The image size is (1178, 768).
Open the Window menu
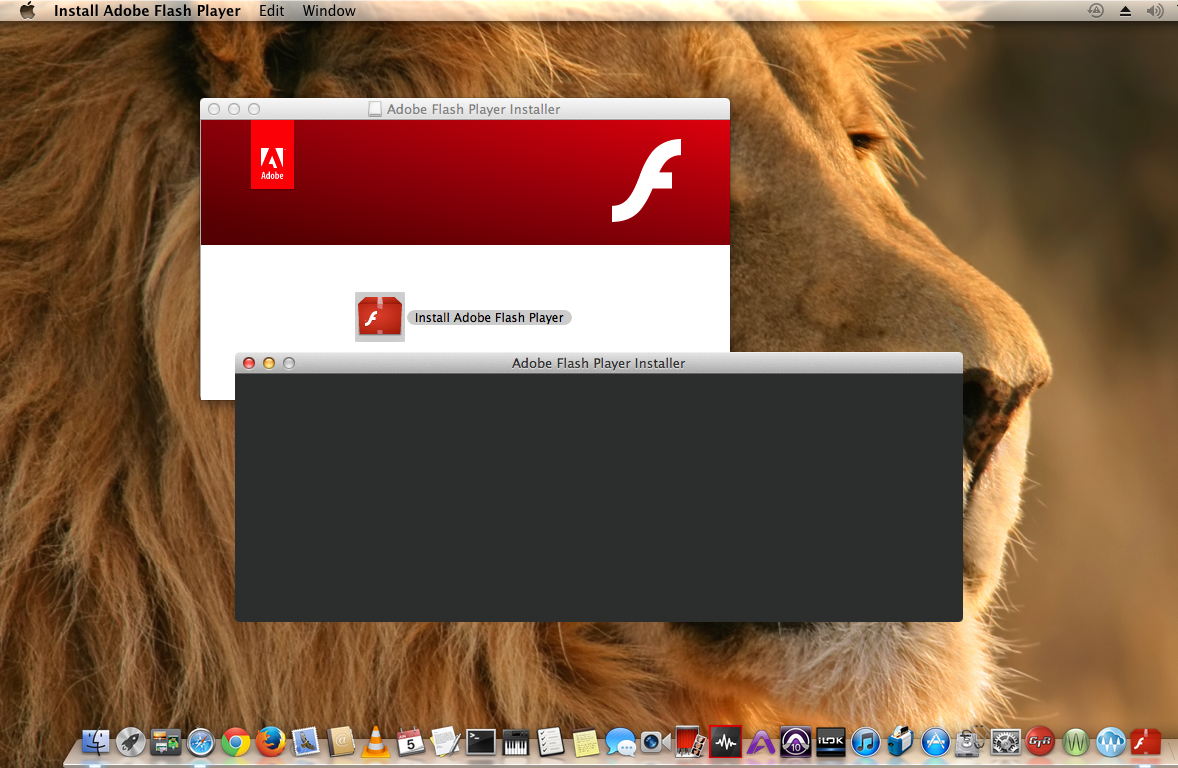tap(329, 11)
